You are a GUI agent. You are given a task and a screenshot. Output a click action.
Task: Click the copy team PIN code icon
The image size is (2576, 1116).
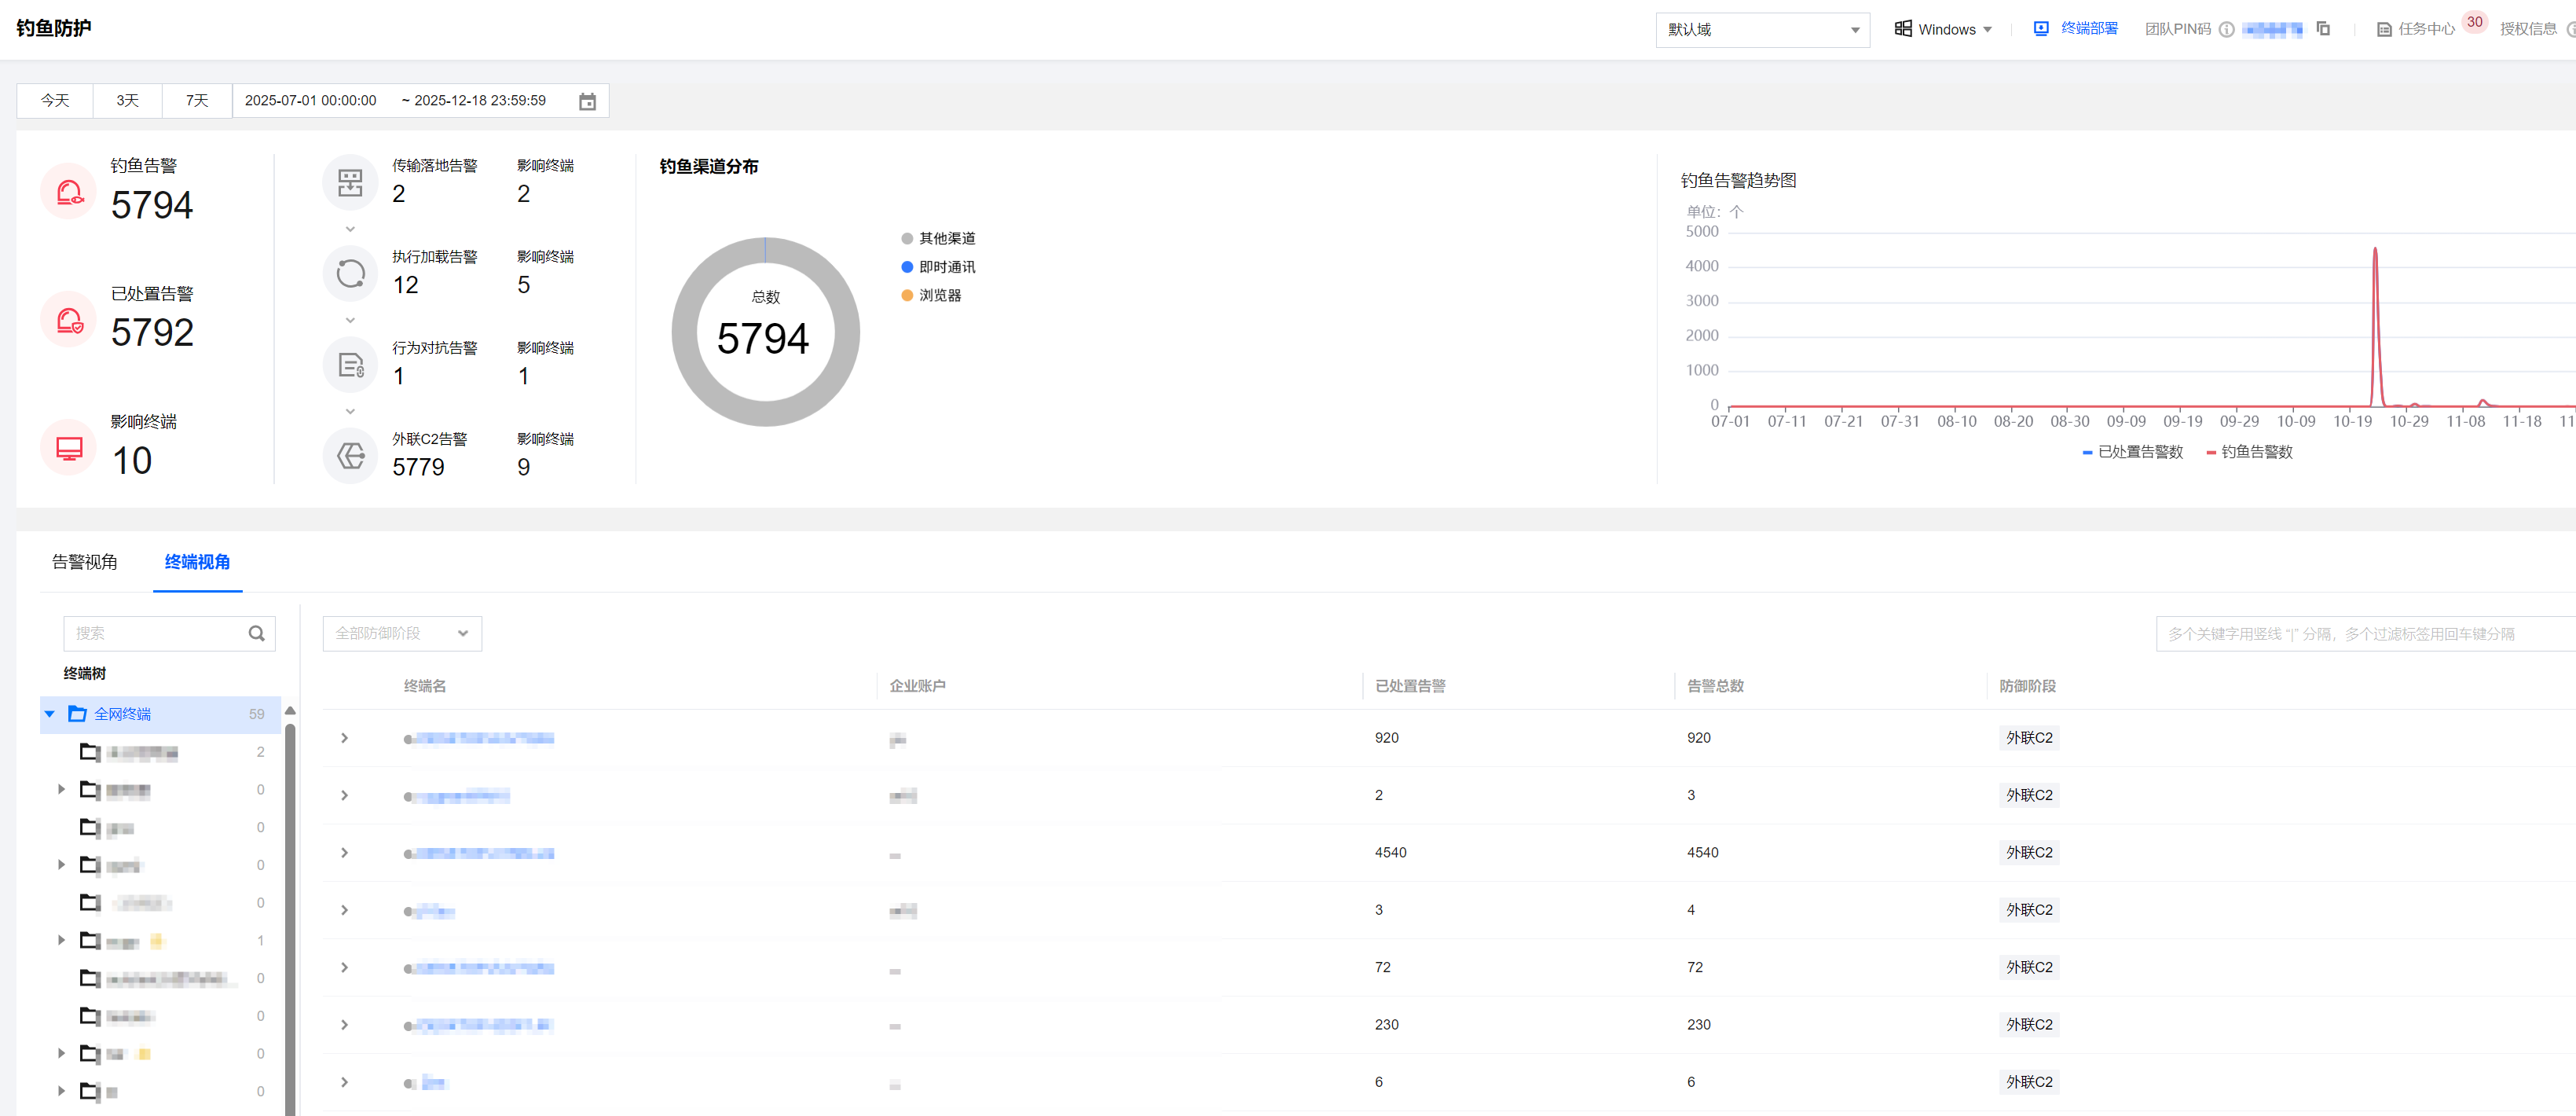pyautogui.click(x=2323, y=29)
